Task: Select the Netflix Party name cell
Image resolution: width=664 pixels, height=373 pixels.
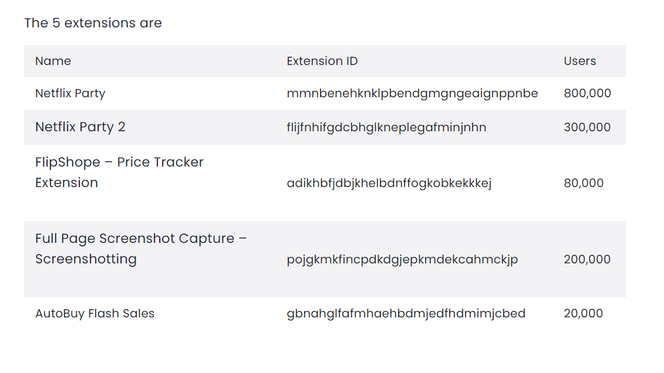Action: point(70,94)
